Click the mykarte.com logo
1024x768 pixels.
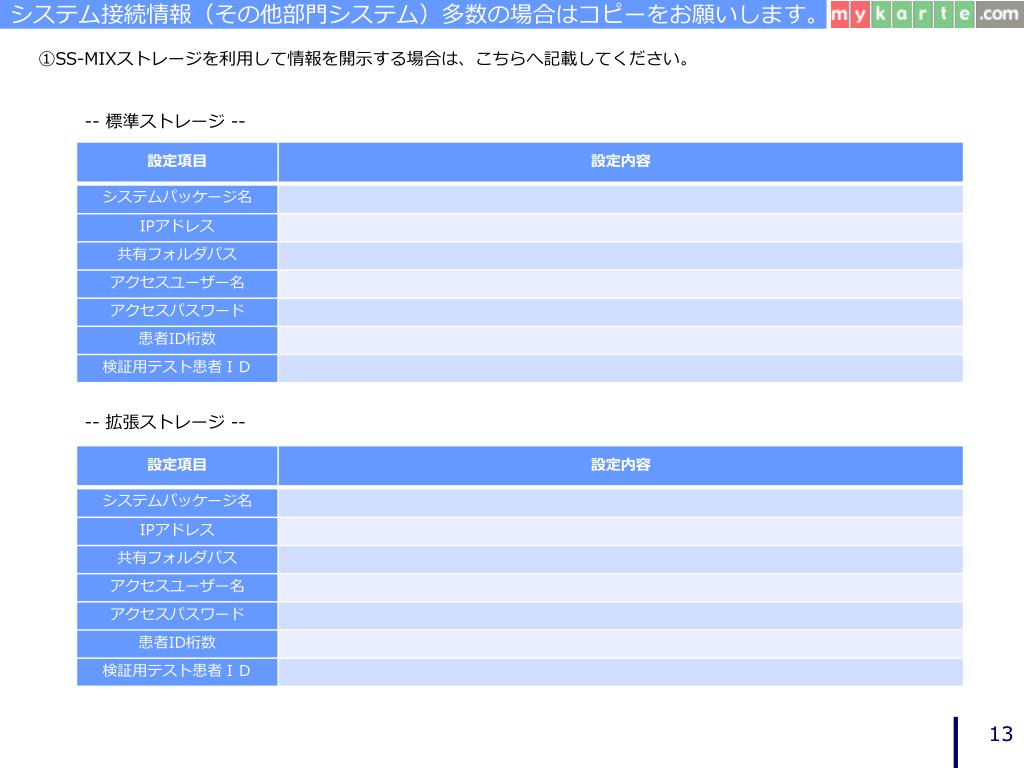coord(926,14)
